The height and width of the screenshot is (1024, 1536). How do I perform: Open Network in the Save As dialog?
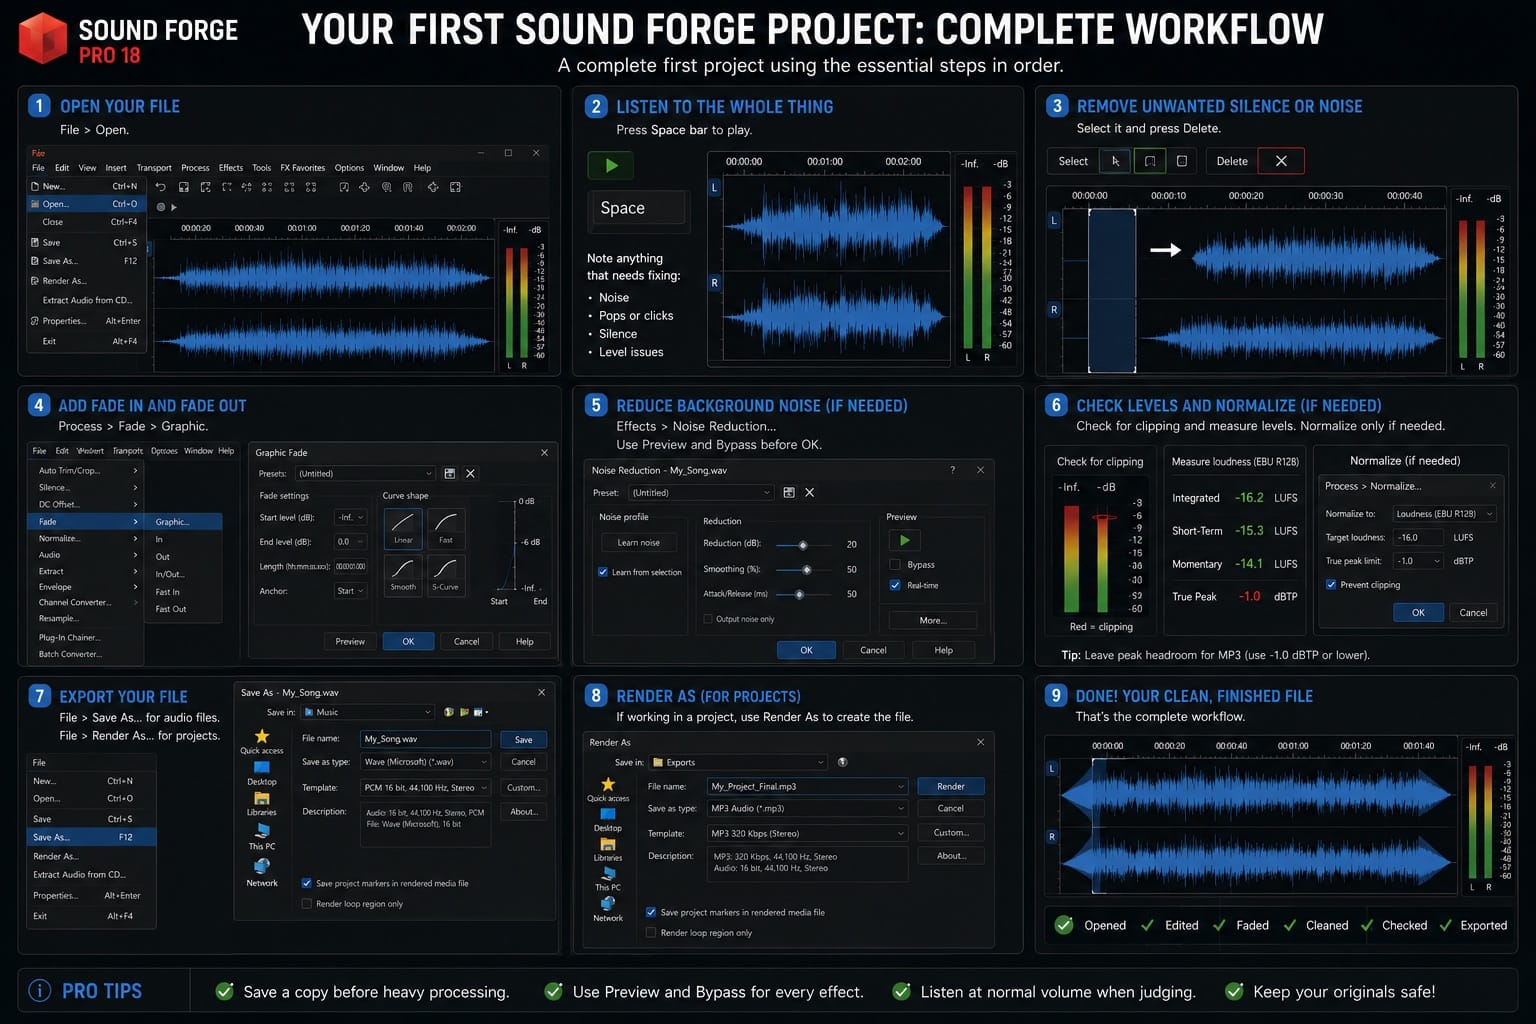pos(262,873)
